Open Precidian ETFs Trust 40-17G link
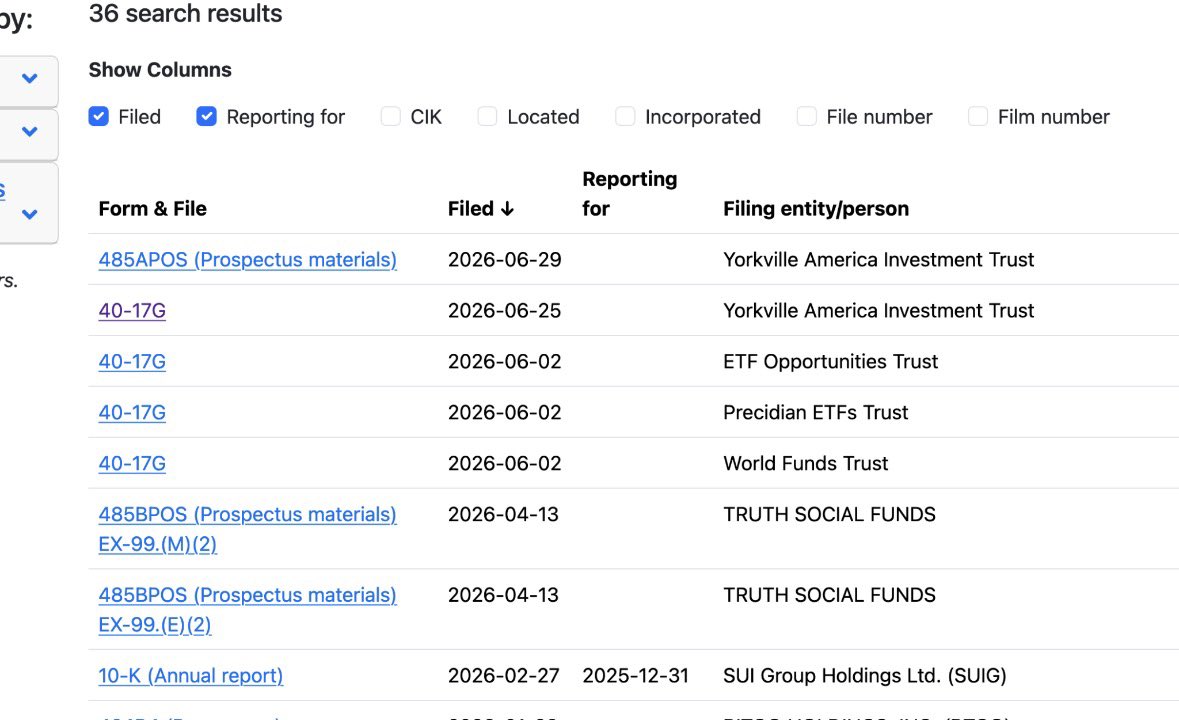The image size is (1179, 720). tap(132, 413)
